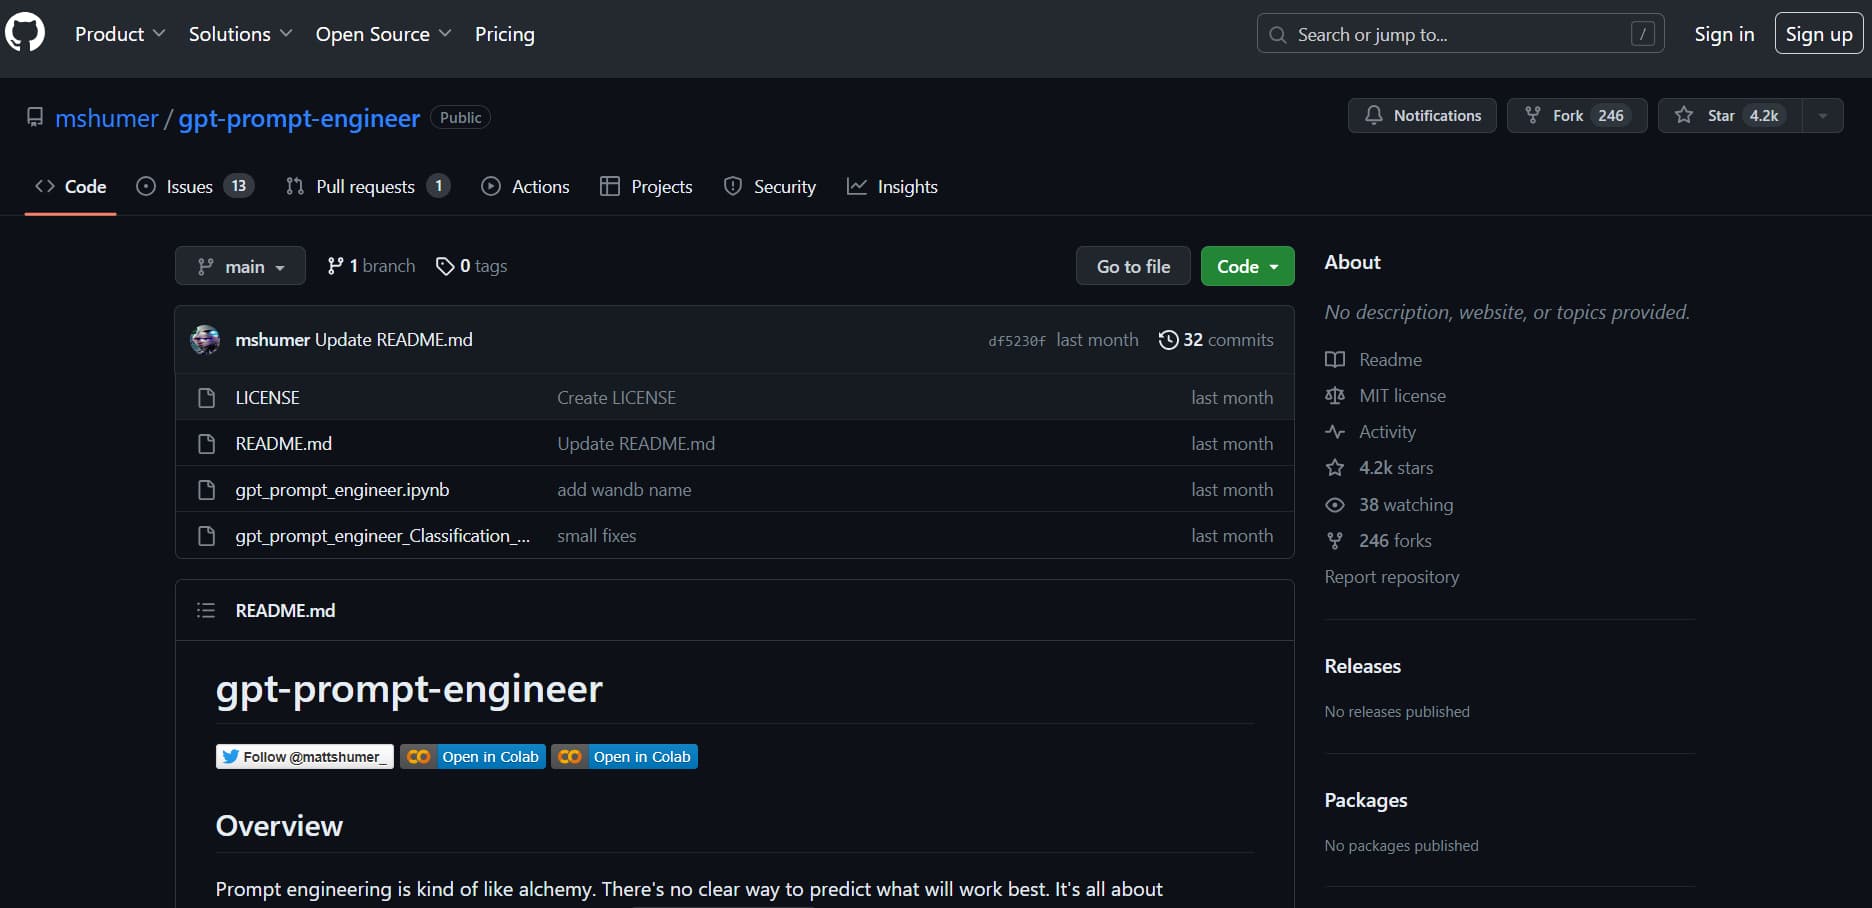Click the 'Create LICENSE' commit message
Image resolution: width=1872 pixels, height=908 pixels.
(x=617, y=398)
